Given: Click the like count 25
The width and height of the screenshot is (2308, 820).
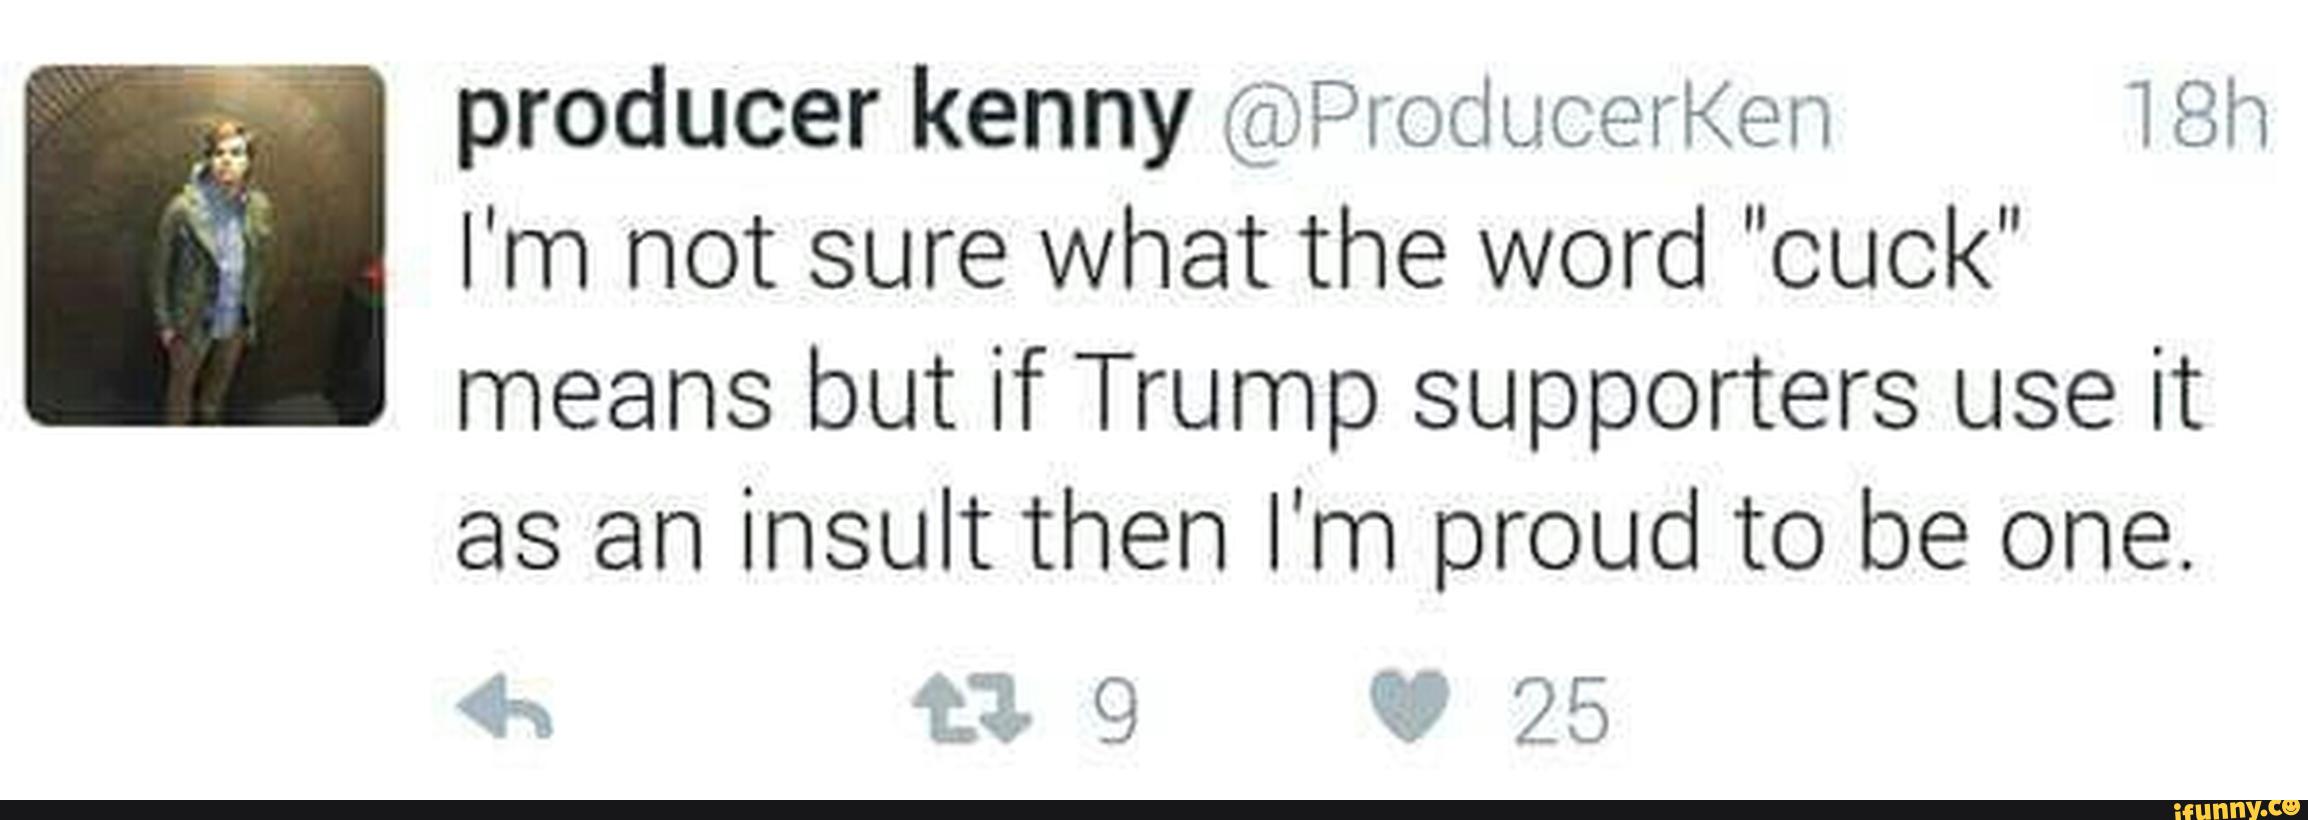Looking at the screenshot, I should coord(1561,712).
